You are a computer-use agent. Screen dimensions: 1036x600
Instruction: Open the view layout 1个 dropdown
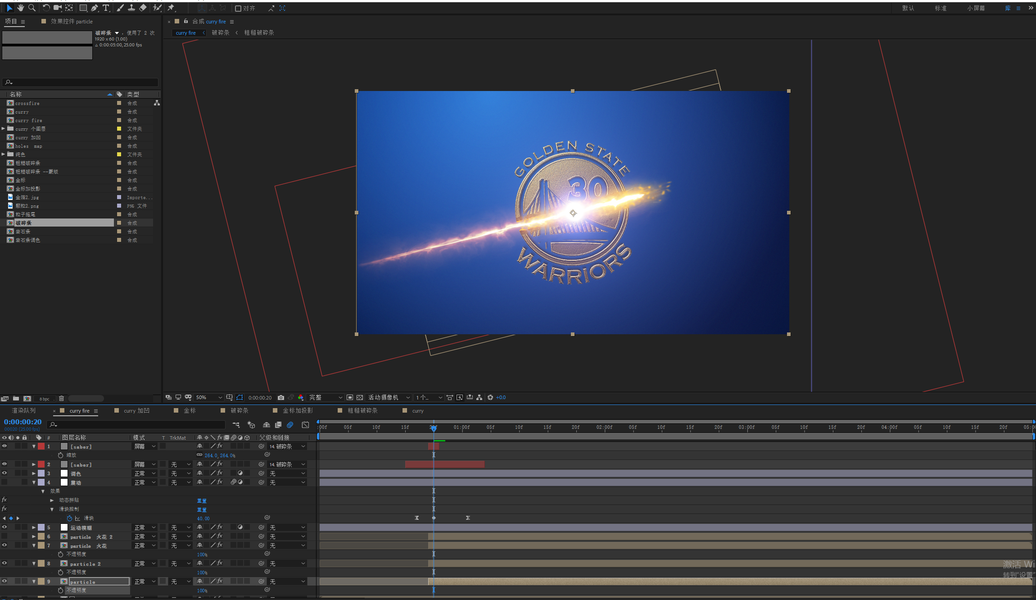429,398
